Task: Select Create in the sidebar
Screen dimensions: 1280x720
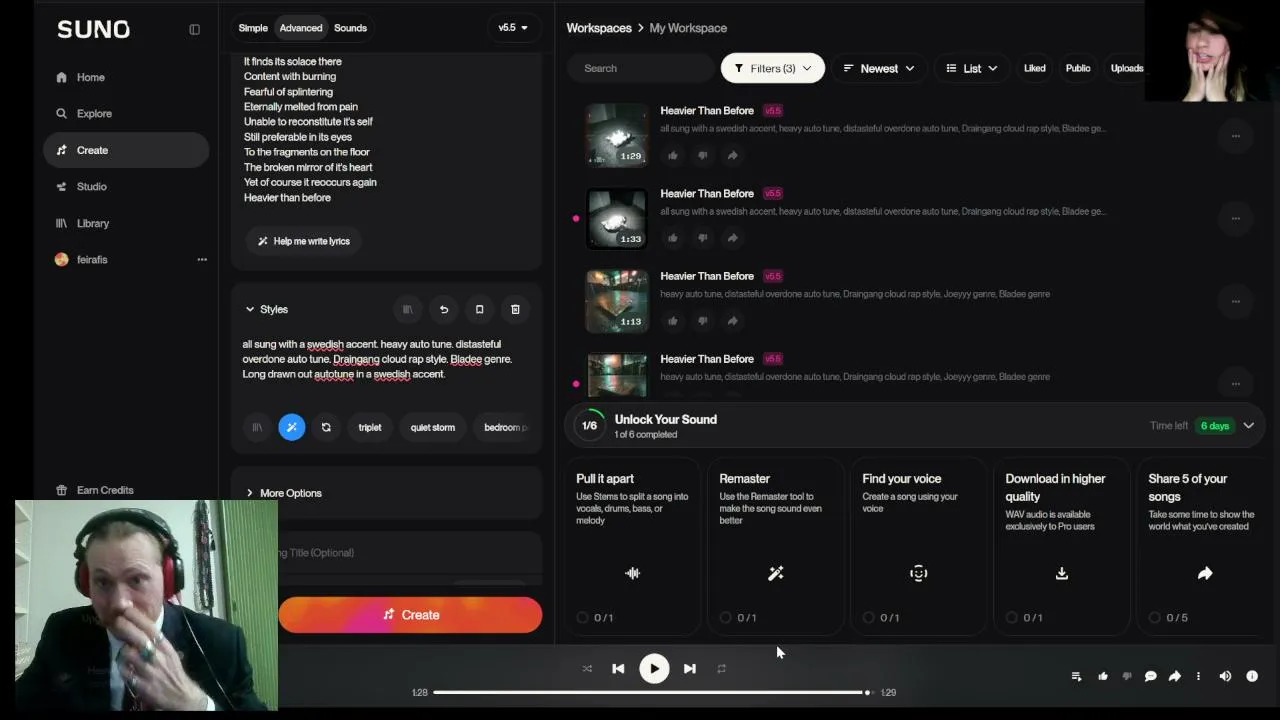Action: pyautogui.click(x=125, y=150)
